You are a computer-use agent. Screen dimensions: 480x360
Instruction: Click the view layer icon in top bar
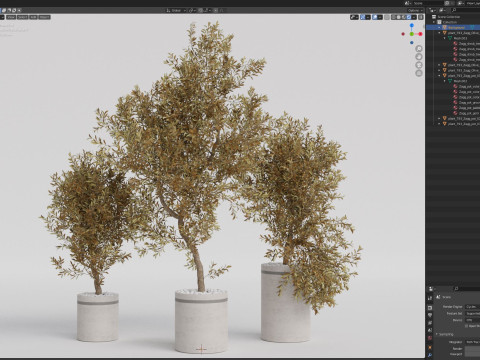point(460,3)
